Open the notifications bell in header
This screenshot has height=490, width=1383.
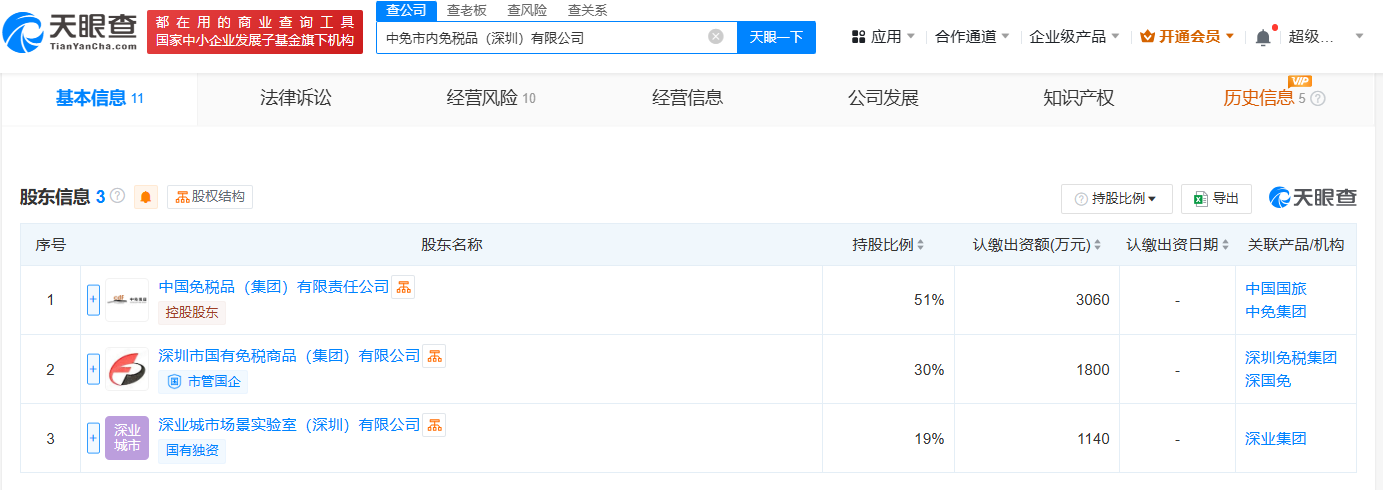pyautogui.click(x=1263, y=37)
